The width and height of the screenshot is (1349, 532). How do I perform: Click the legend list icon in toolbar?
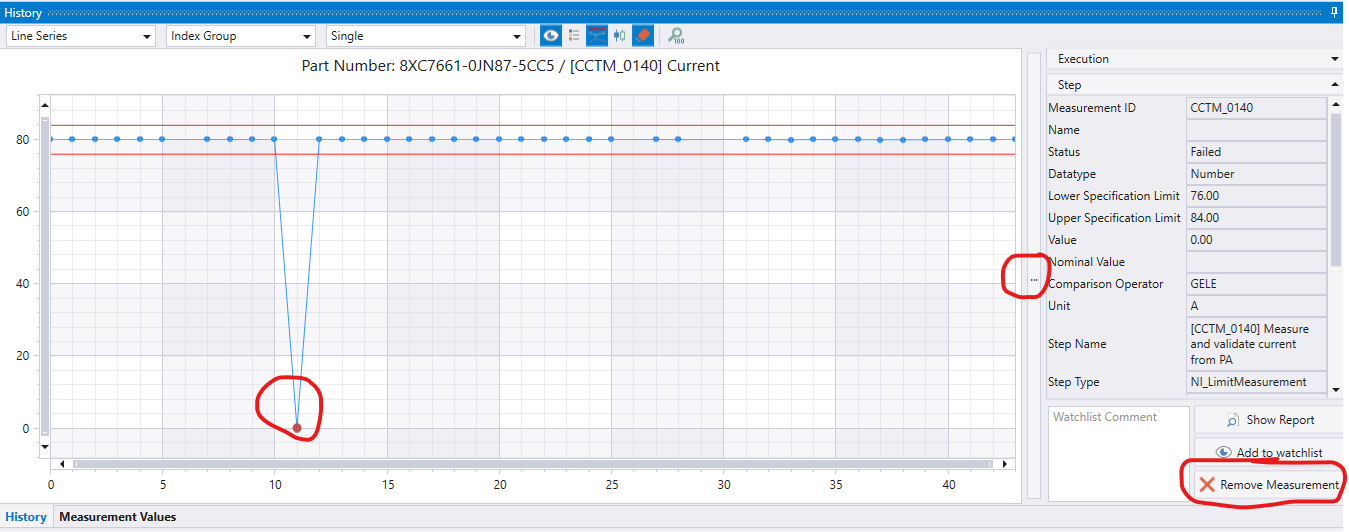(574, 36)
